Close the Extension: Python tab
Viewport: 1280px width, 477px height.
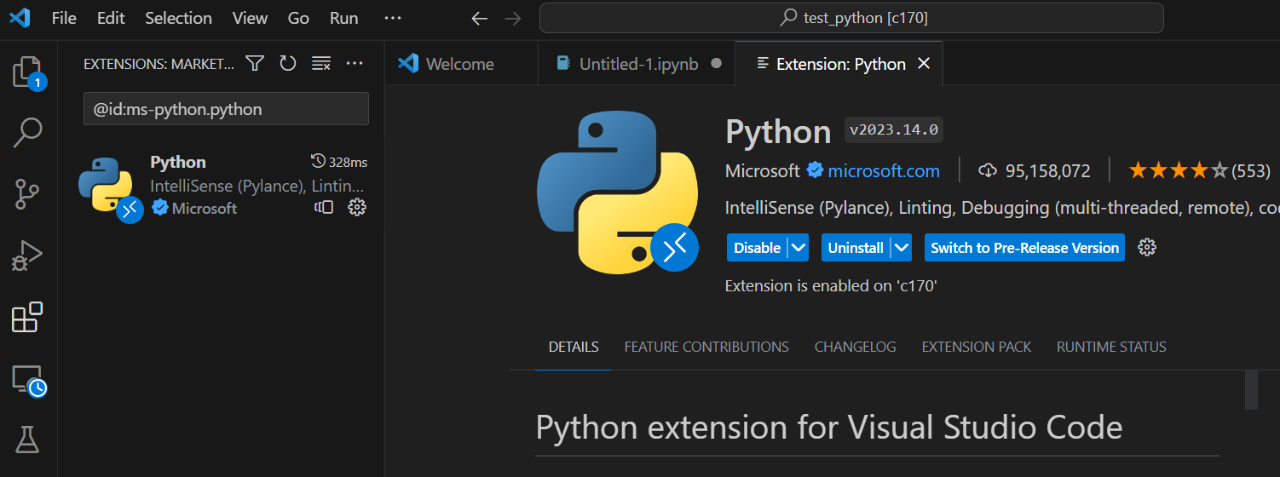coord(924,64)
